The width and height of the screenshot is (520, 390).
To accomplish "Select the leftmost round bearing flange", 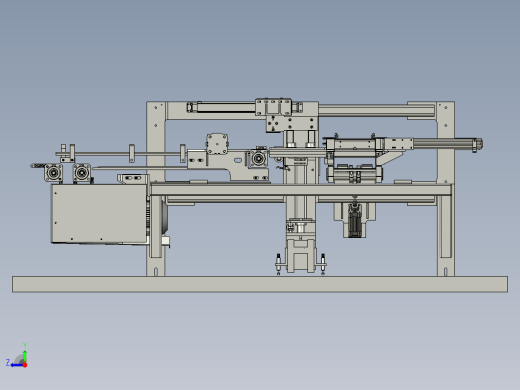I will point(53,173).
